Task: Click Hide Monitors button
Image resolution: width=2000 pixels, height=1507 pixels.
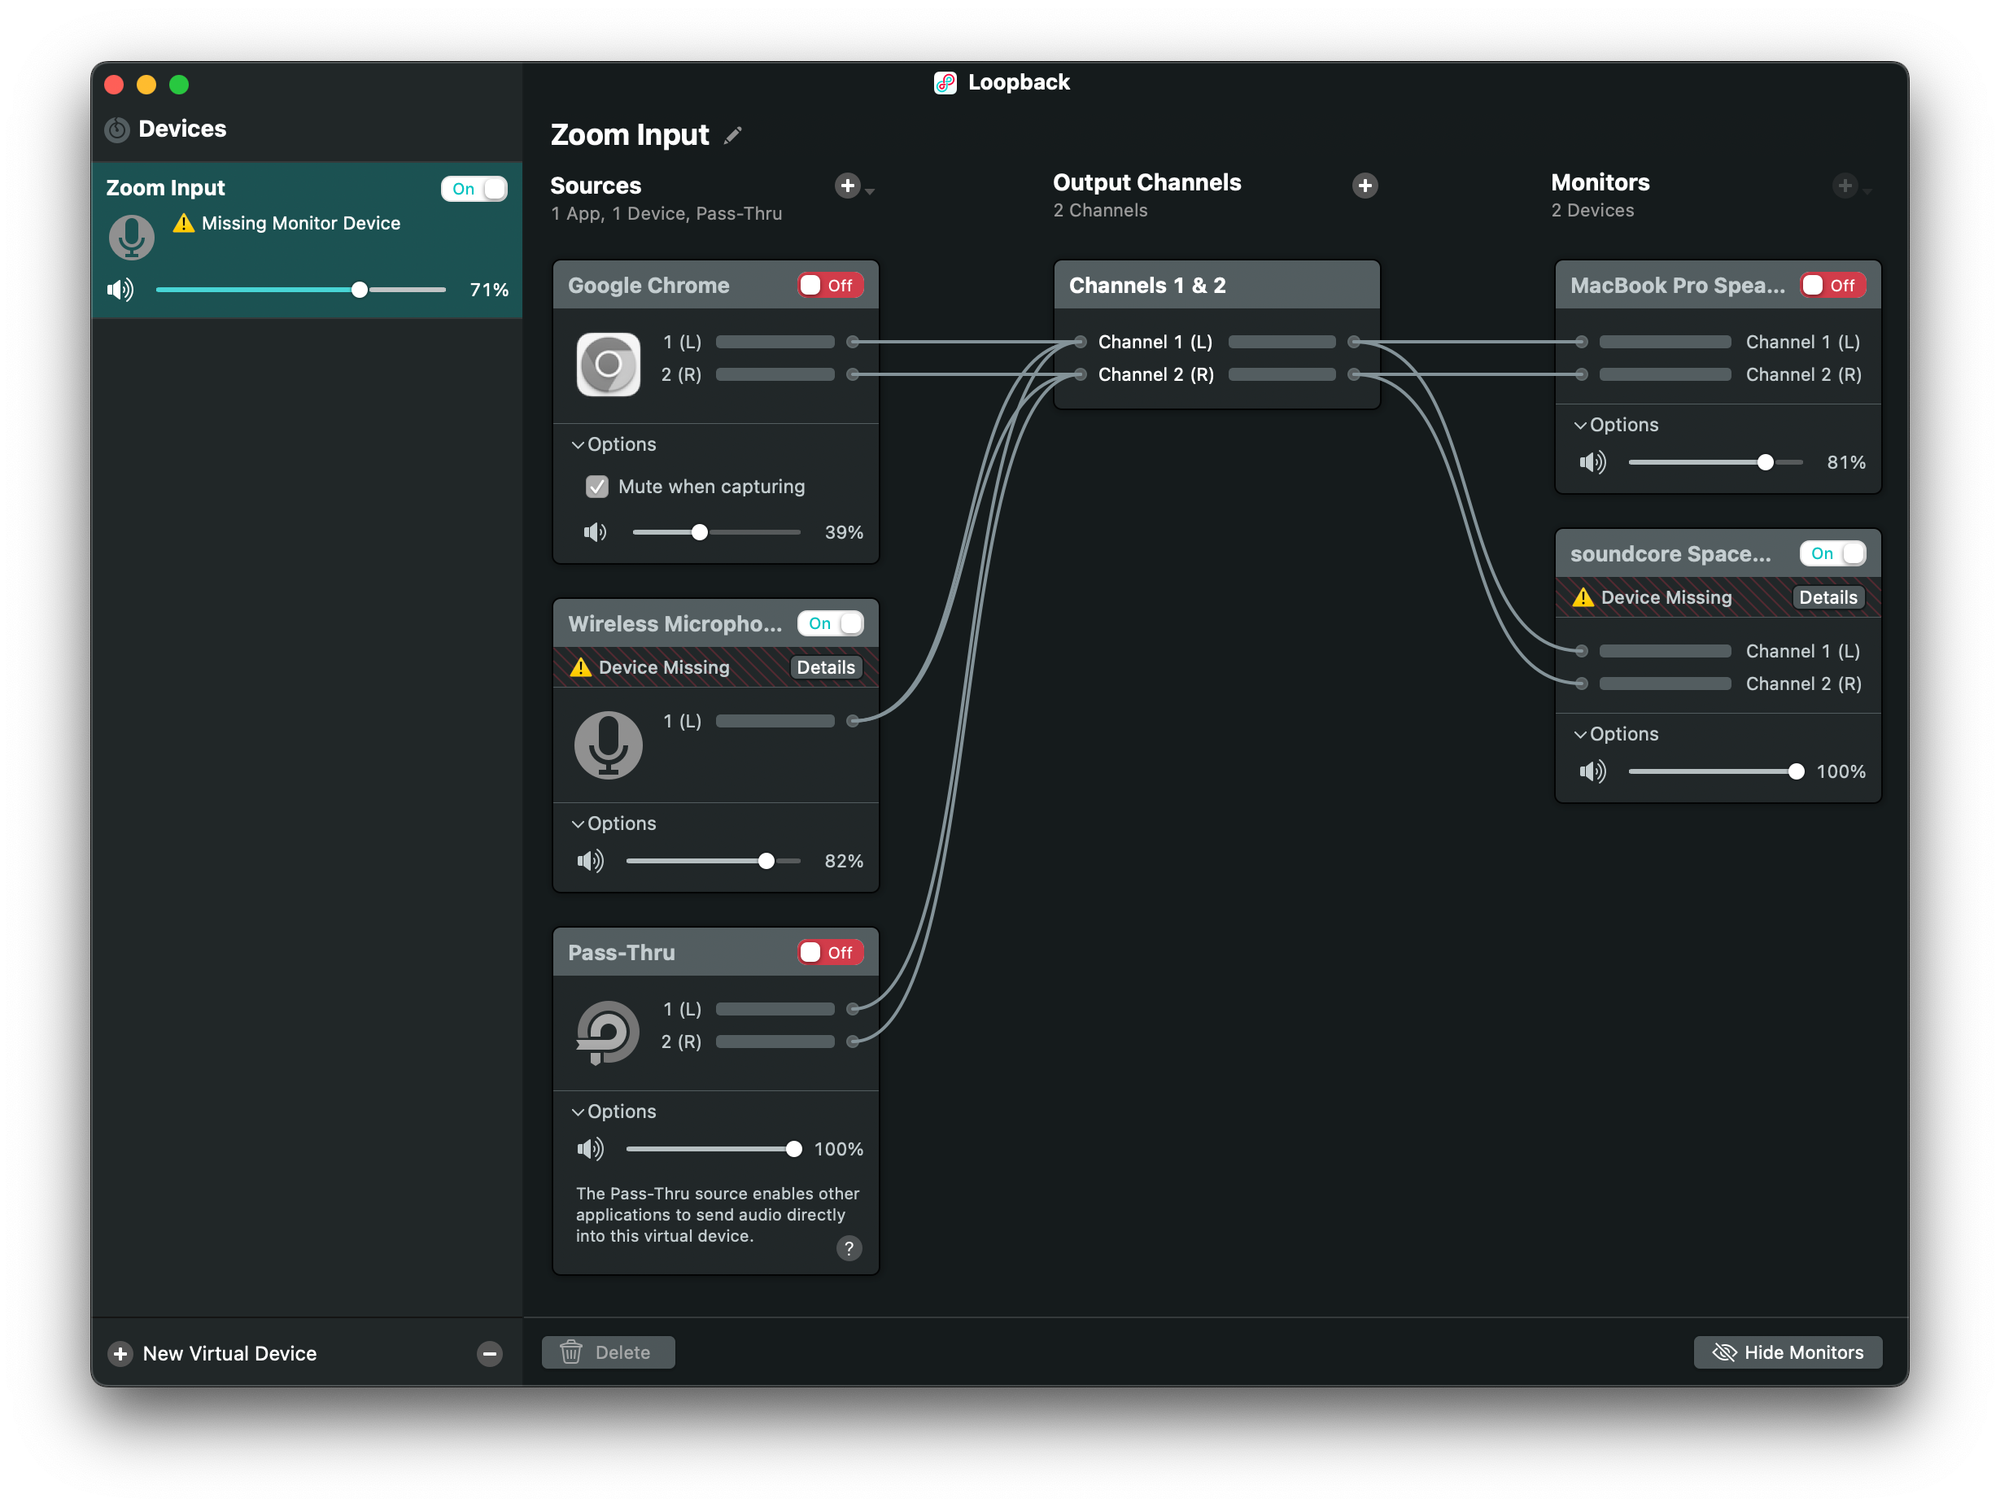Action: [1788, 1352]
